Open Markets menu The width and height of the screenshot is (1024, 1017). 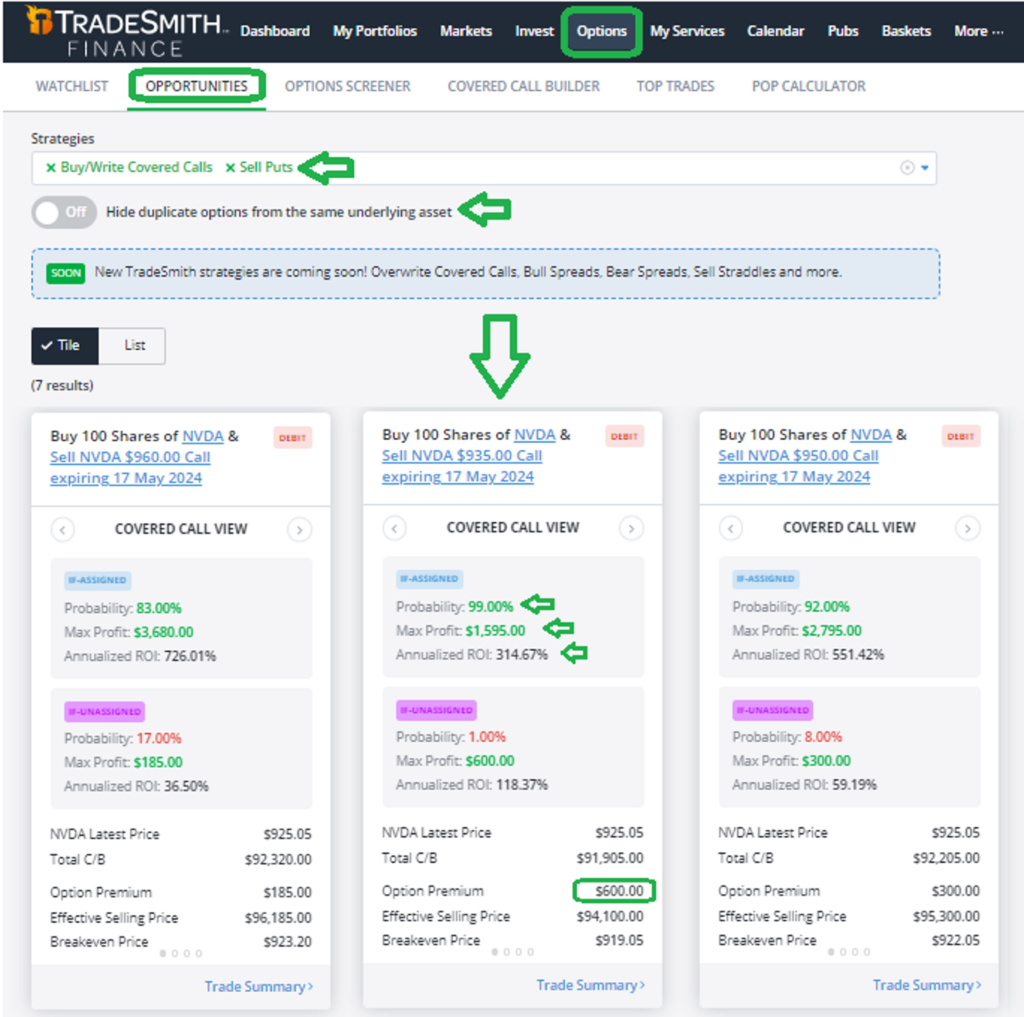tap(466, 31)
